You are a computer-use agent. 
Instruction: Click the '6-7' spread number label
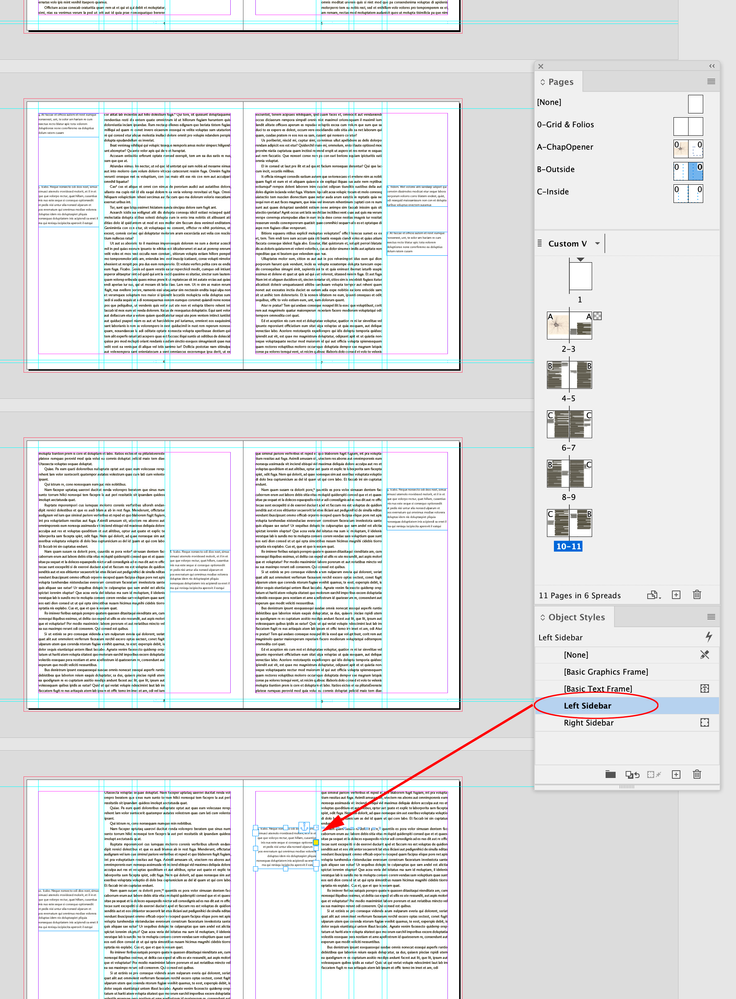pos(568,447)
